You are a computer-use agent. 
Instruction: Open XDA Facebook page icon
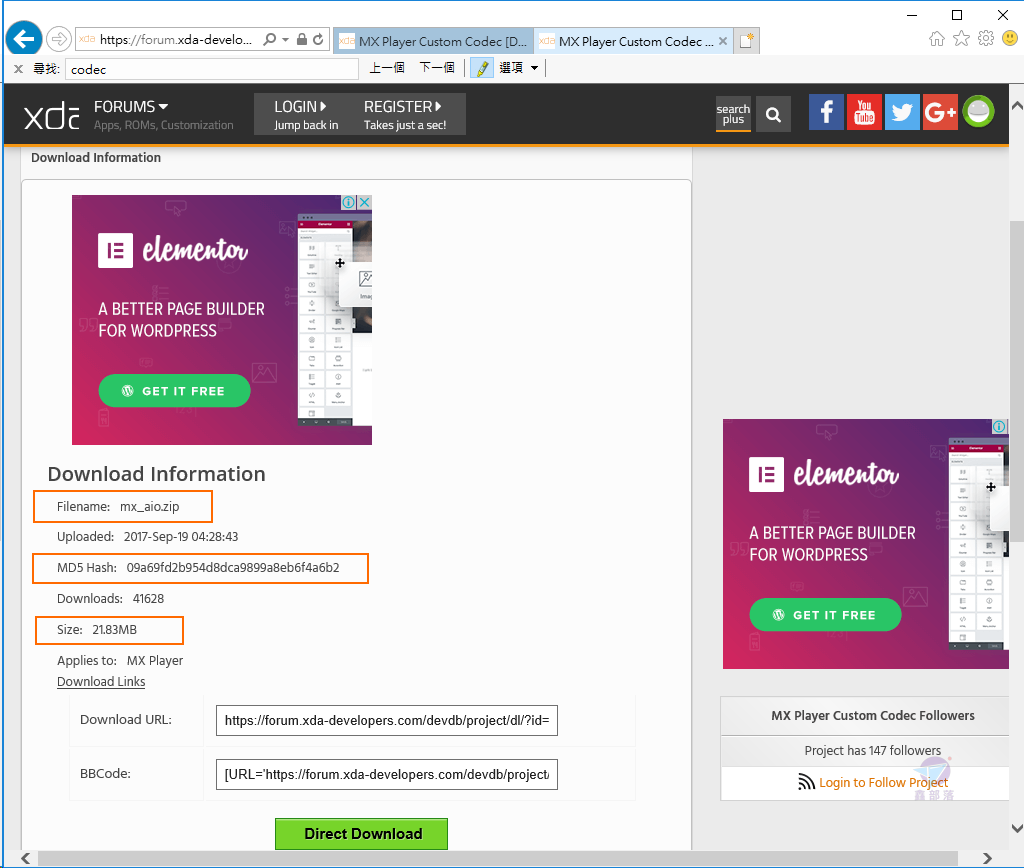pyautogui.click(x=826, y=112)
